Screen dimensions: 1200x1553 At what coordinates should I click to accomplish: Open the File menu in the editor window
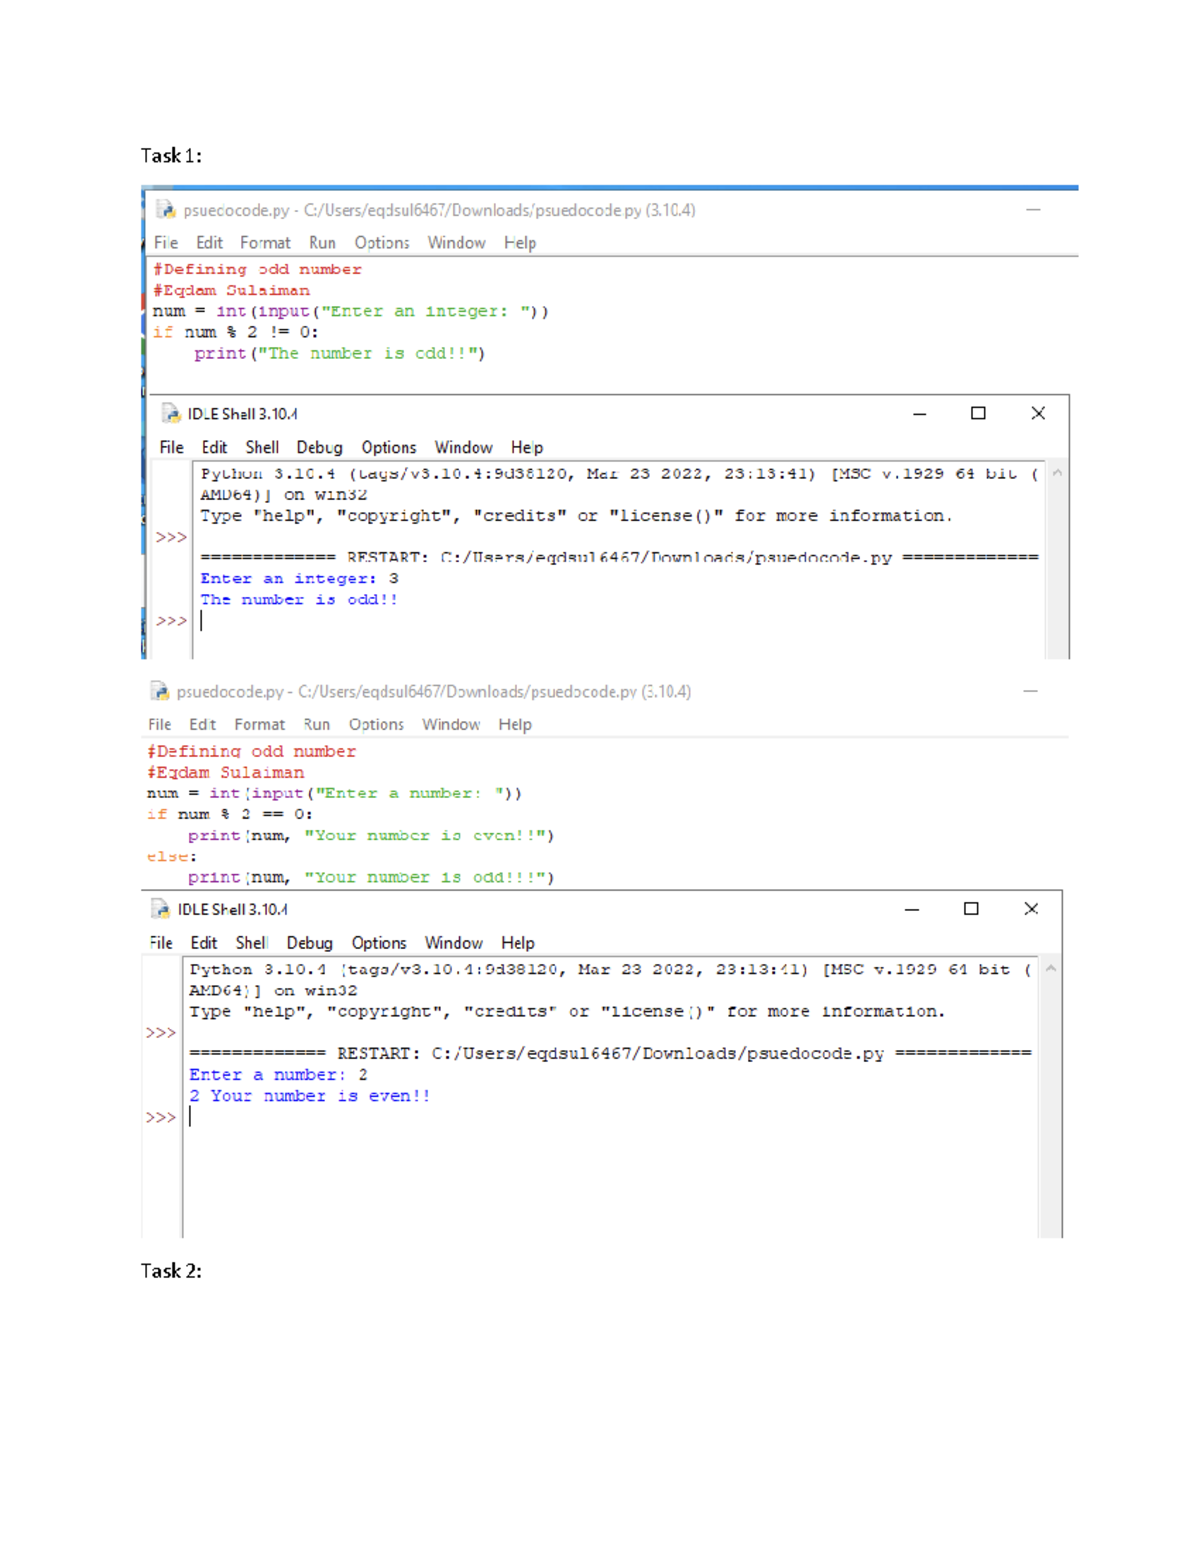165,242
